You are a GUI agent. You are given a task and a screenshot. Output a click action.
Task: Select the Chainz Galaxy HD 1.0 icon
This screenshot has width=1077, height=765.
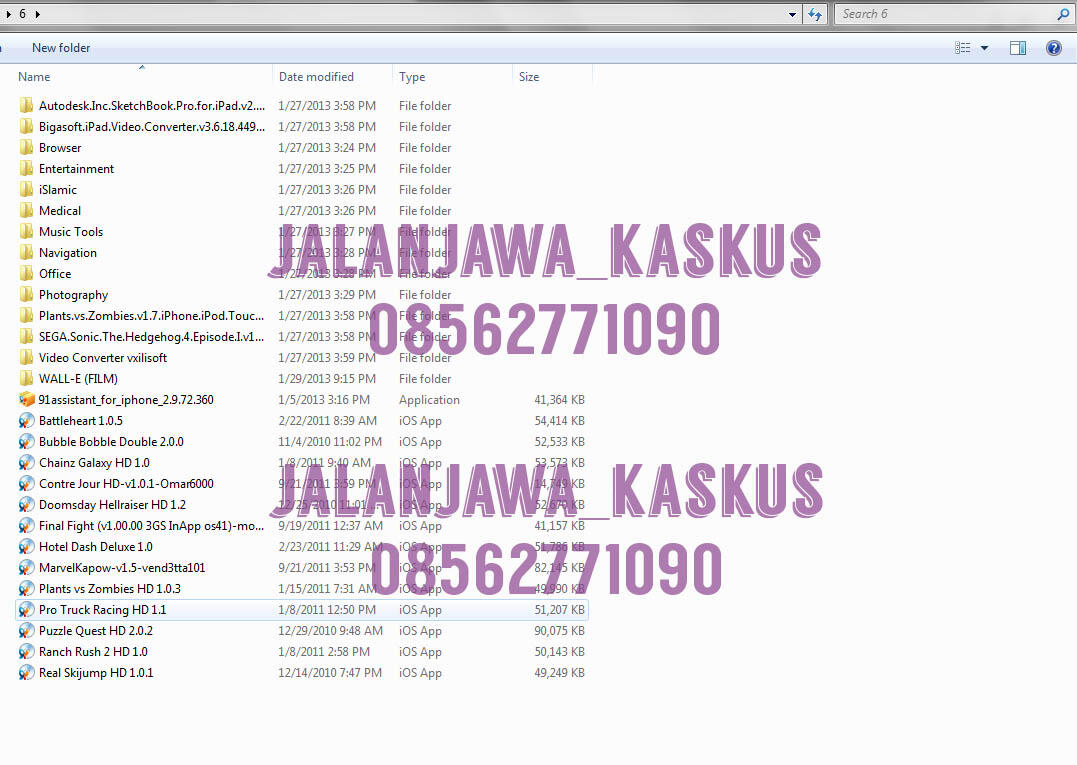coord(26,462)
